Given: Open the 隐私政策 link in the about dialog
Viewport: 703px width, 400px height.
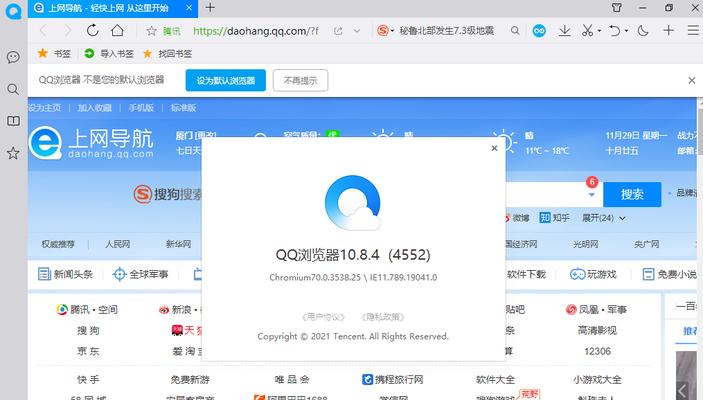Looking at the screenshot, I should point(382,317).
